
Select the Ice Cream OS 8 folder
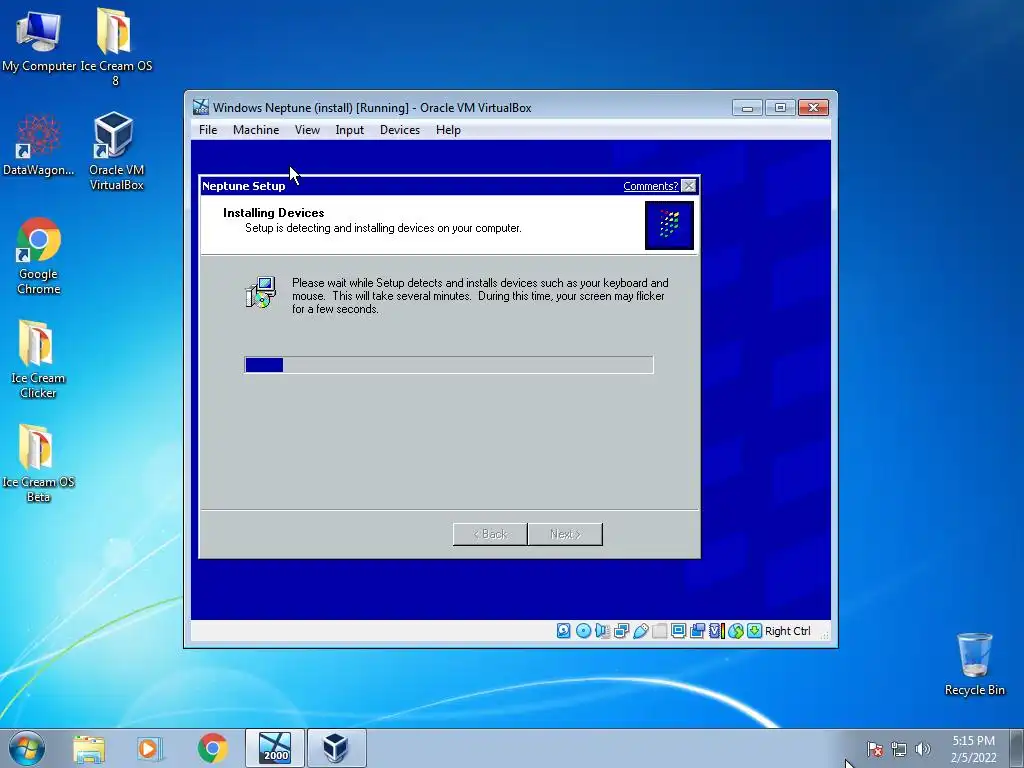(116, 47)
